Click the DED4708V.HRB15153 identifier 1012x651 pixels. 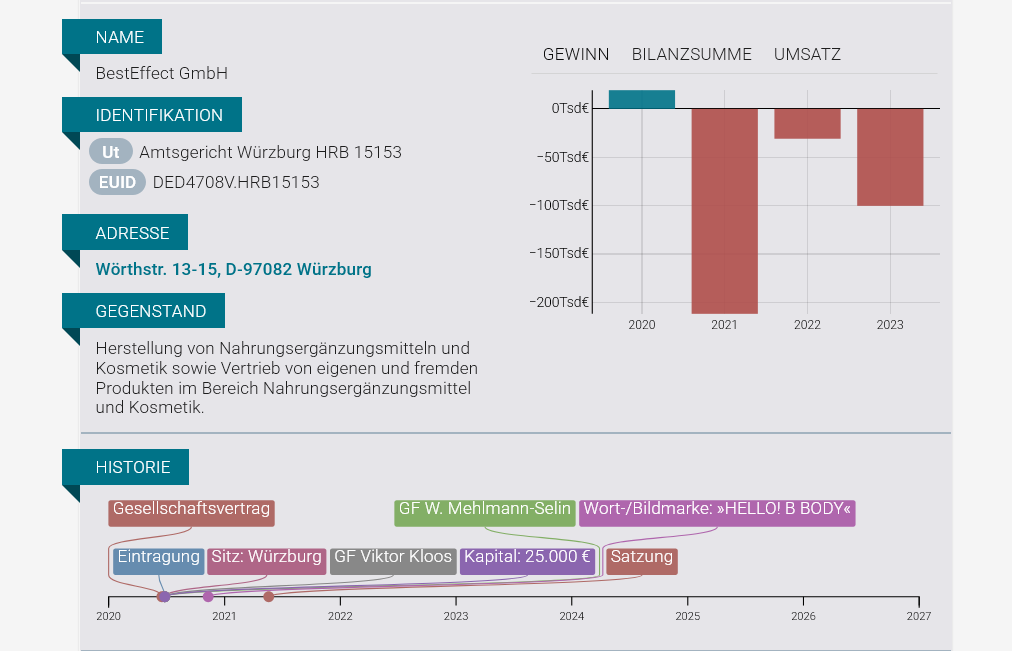[x=236, y=183]
